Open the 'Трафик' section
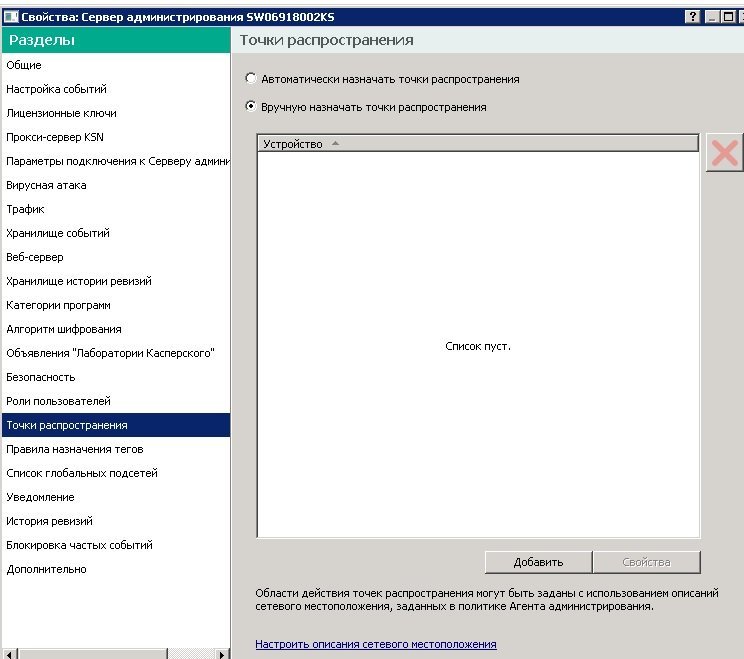The height and width of the screenshot is (659, 744). pyautogui.click(x=116, y=209)
